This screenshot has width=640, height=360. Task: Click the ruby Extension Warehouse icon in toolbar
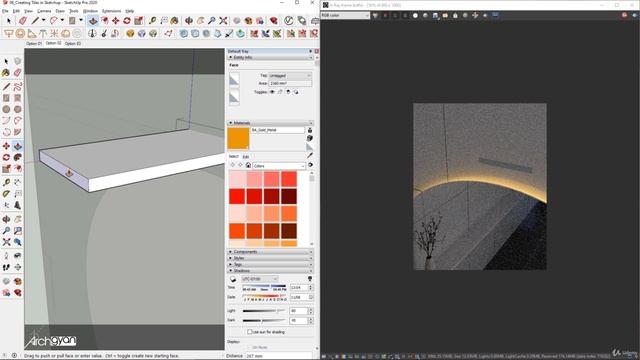point(274,20)
